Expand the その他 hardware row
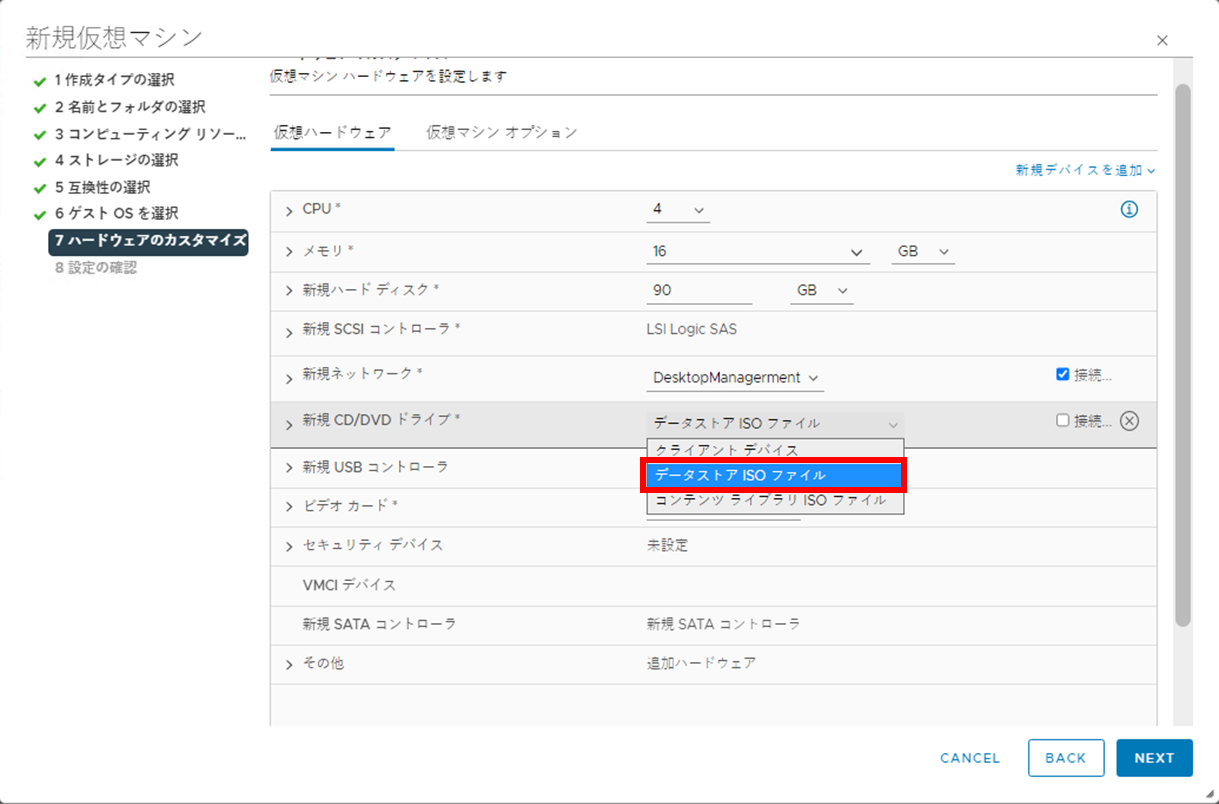 (x=288, y=662)
